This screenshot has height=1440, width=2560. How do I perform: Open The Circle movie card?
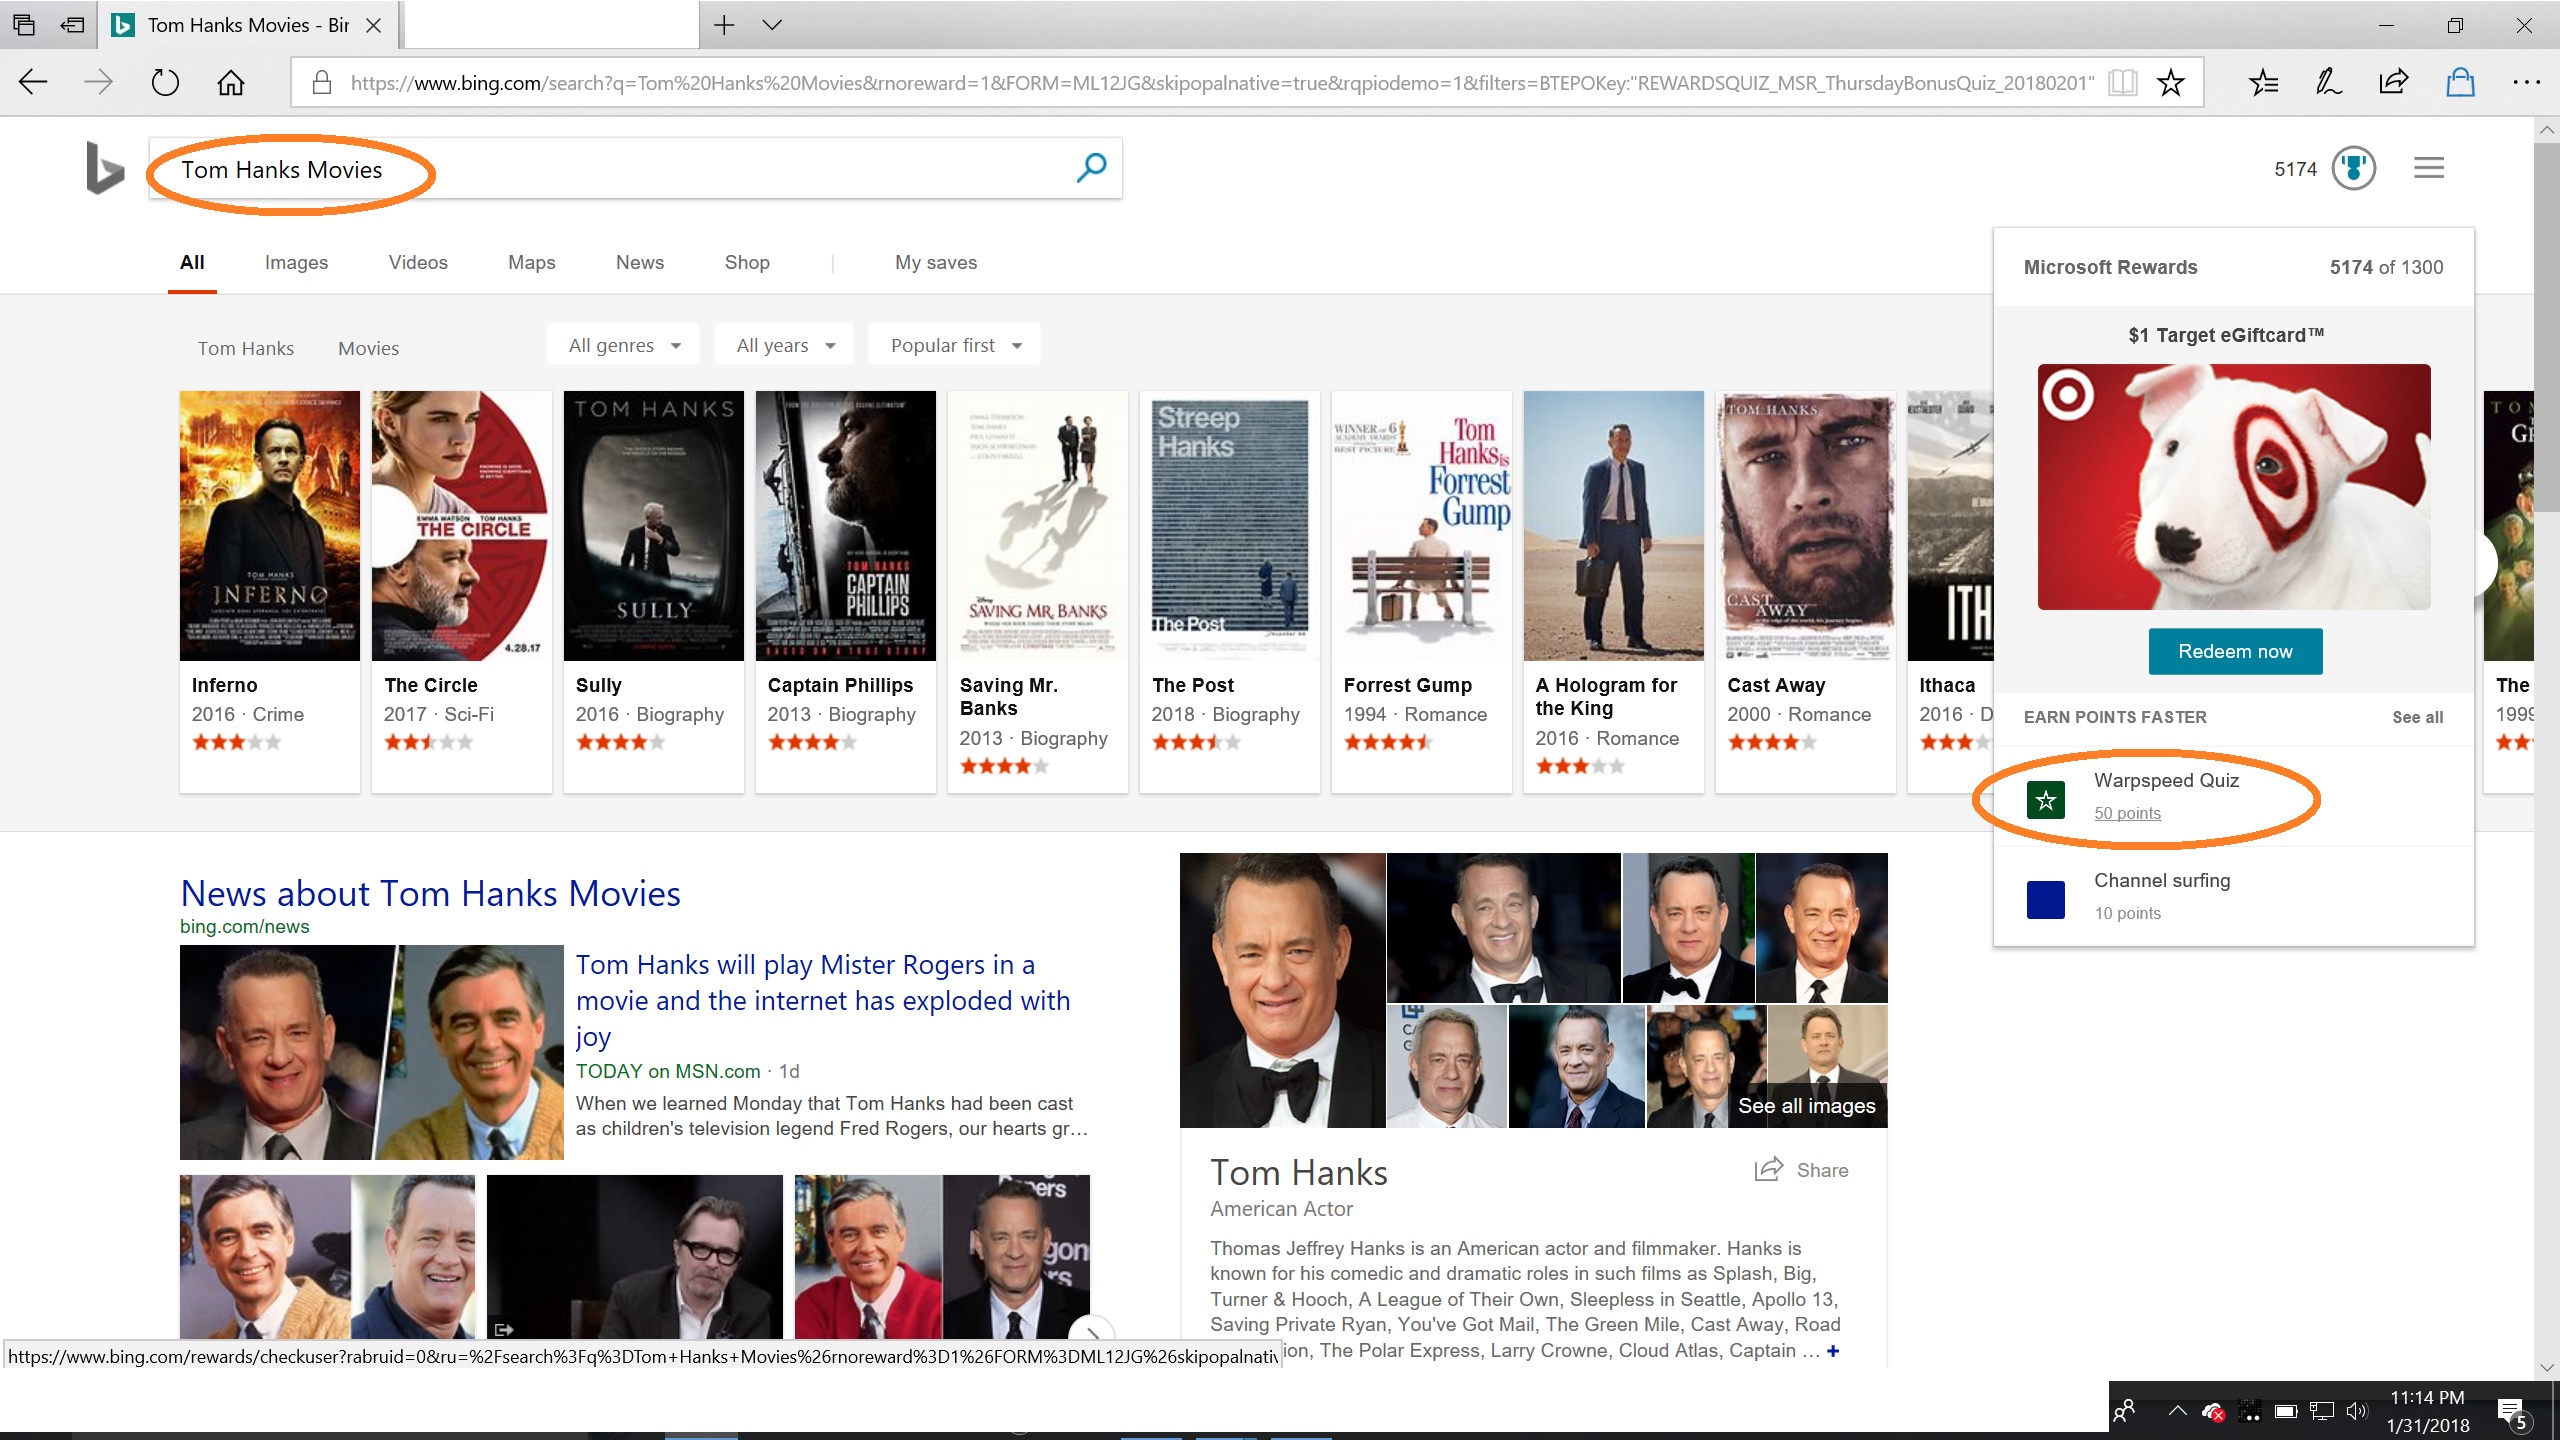461,591
